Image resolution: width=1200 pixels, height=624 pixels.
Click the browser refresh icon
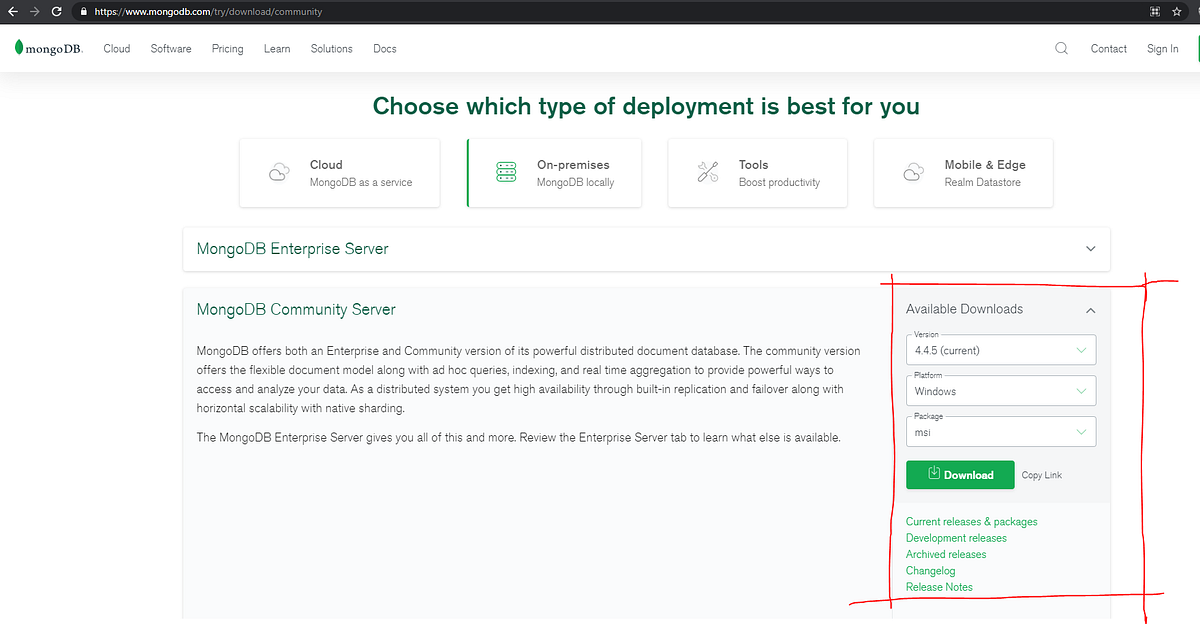click(x=57, y=11)
